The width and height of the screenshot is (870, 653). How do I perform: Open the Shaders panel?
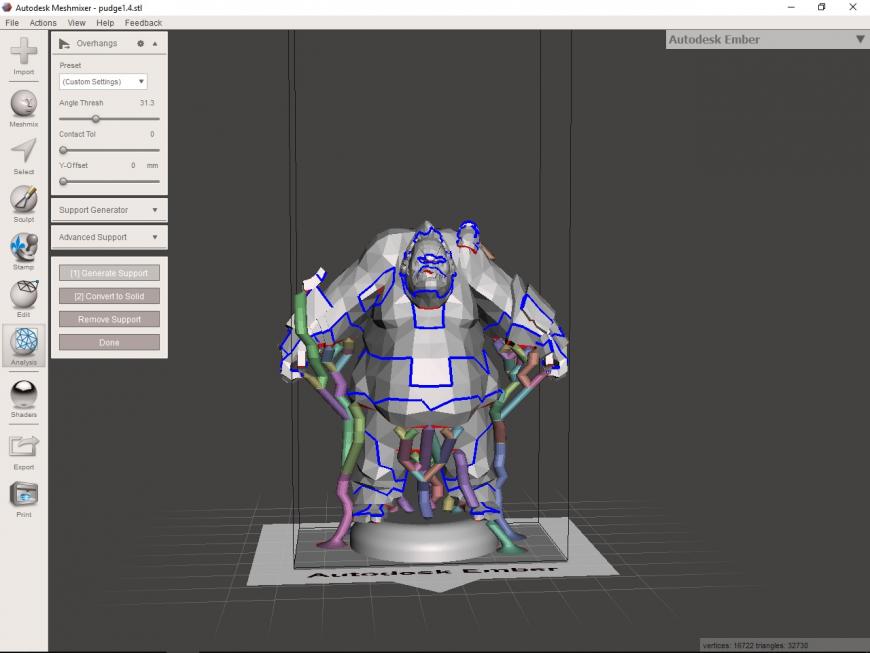23,399
